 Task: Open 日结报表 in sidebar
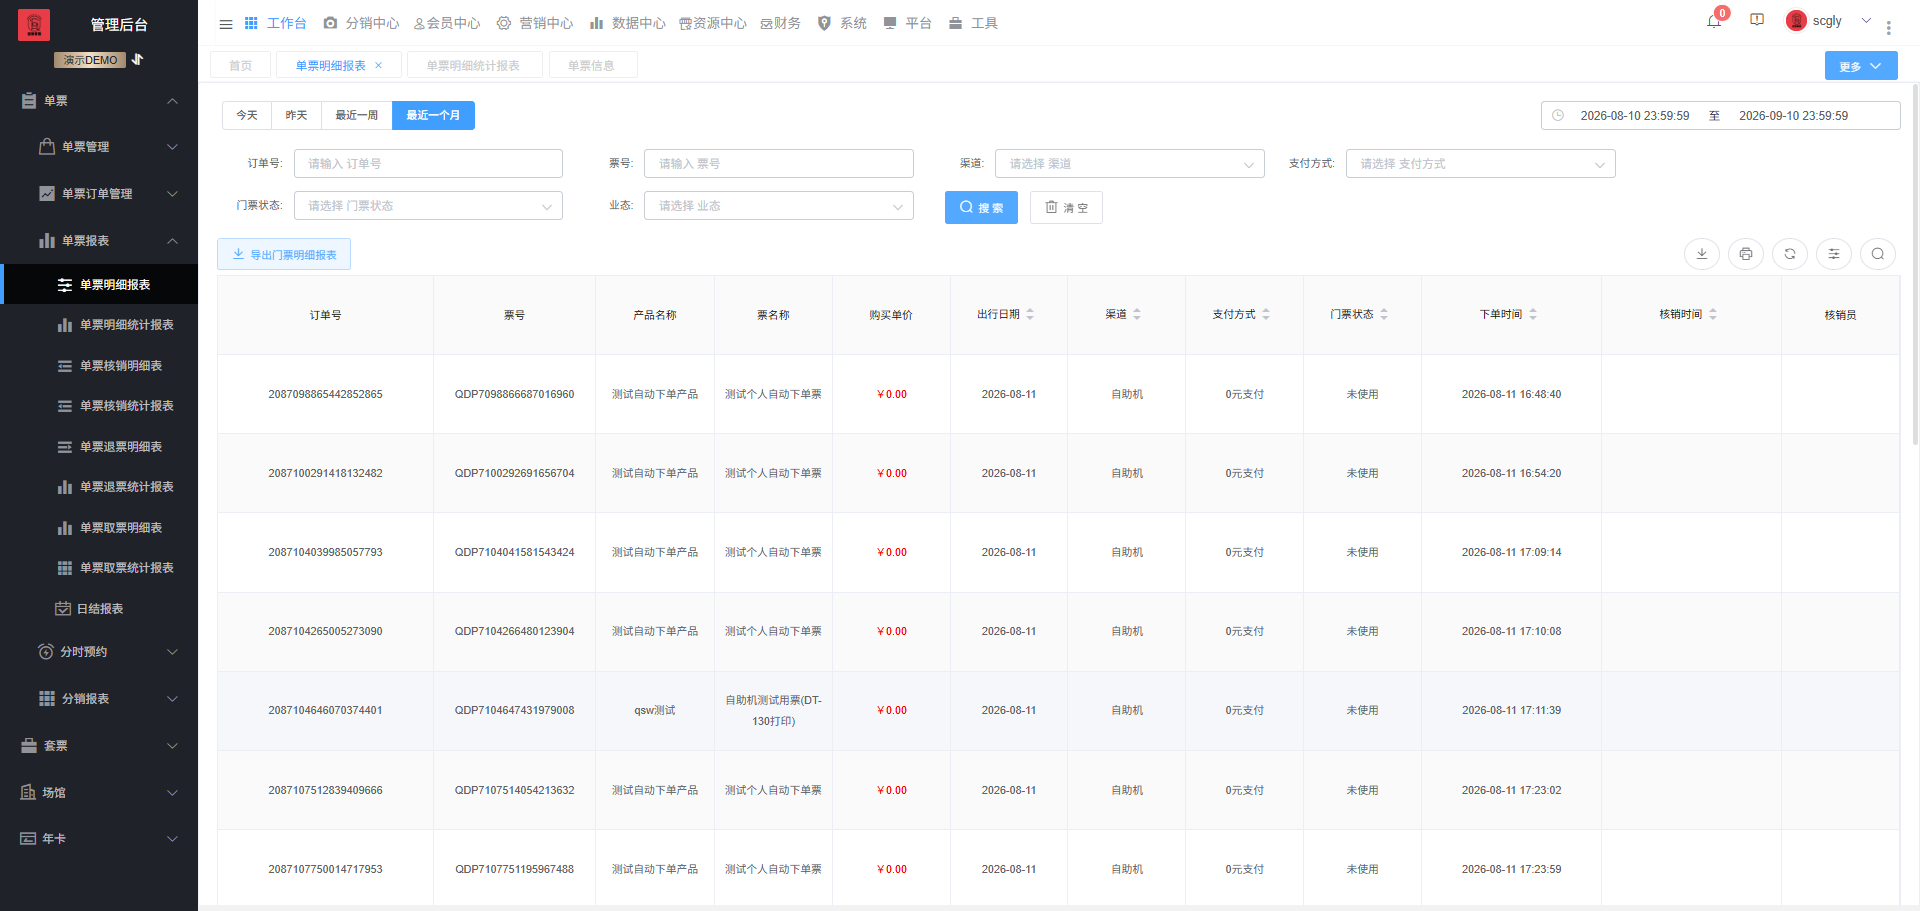click(99, 609)
